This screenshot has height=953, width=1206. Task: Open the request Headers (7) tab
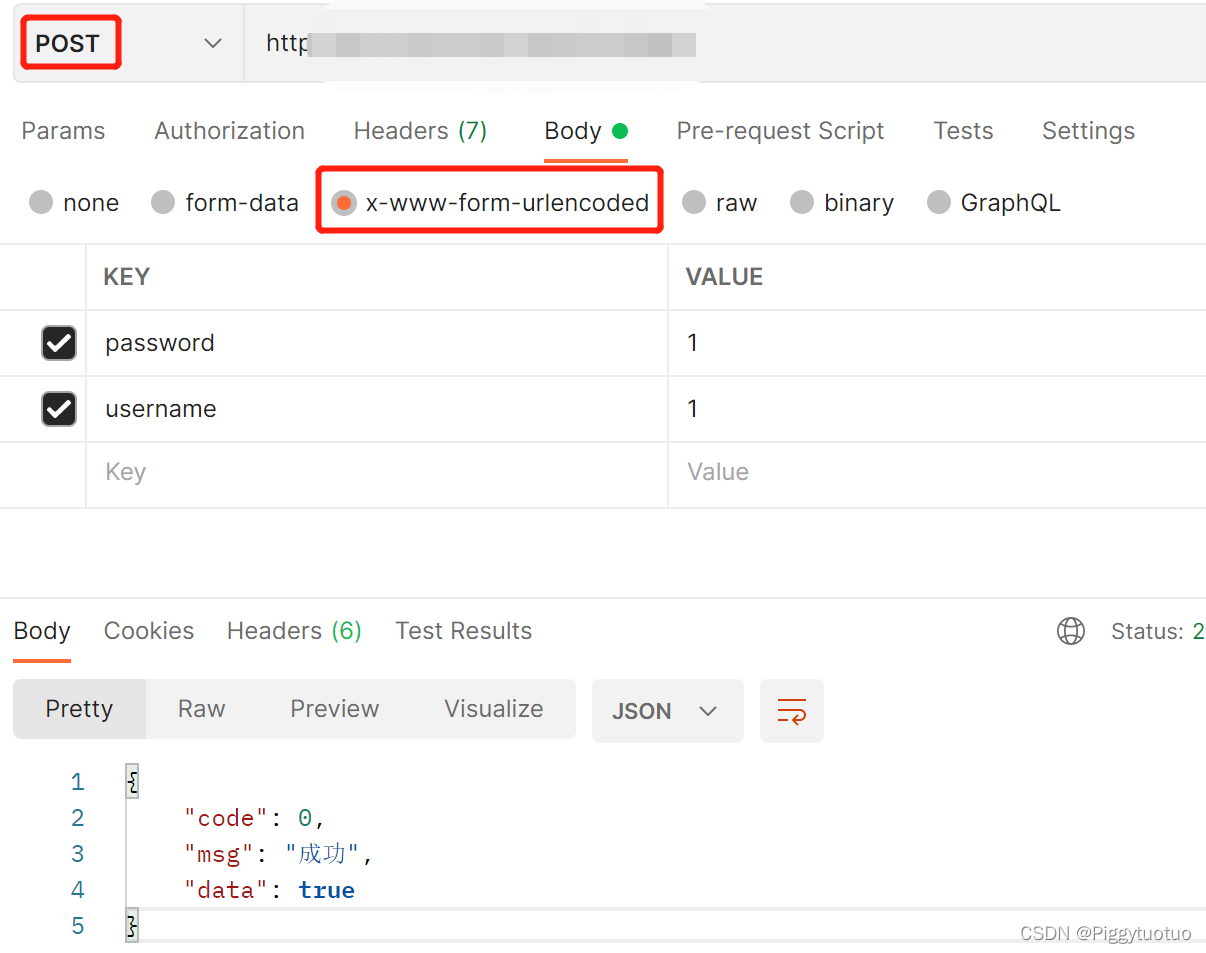point(420,131)
